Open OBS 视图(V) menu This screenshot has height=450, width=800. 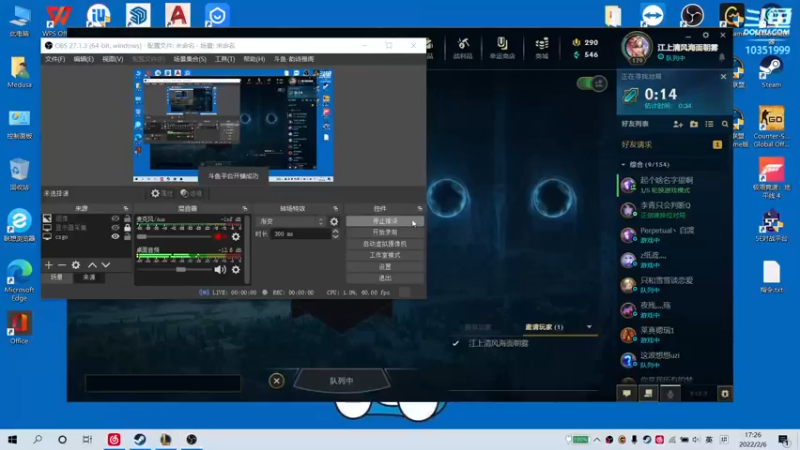point(112,59)
